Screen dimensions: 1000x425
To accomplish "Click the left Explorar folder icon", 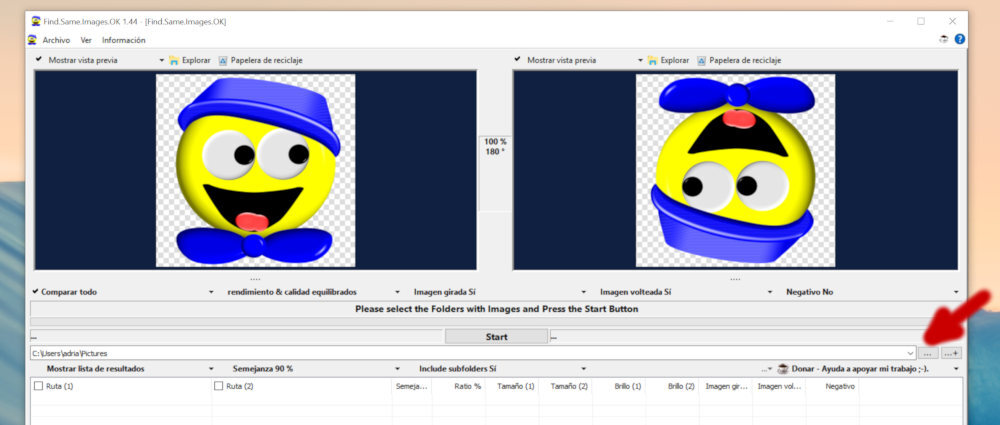I will 175,60.
